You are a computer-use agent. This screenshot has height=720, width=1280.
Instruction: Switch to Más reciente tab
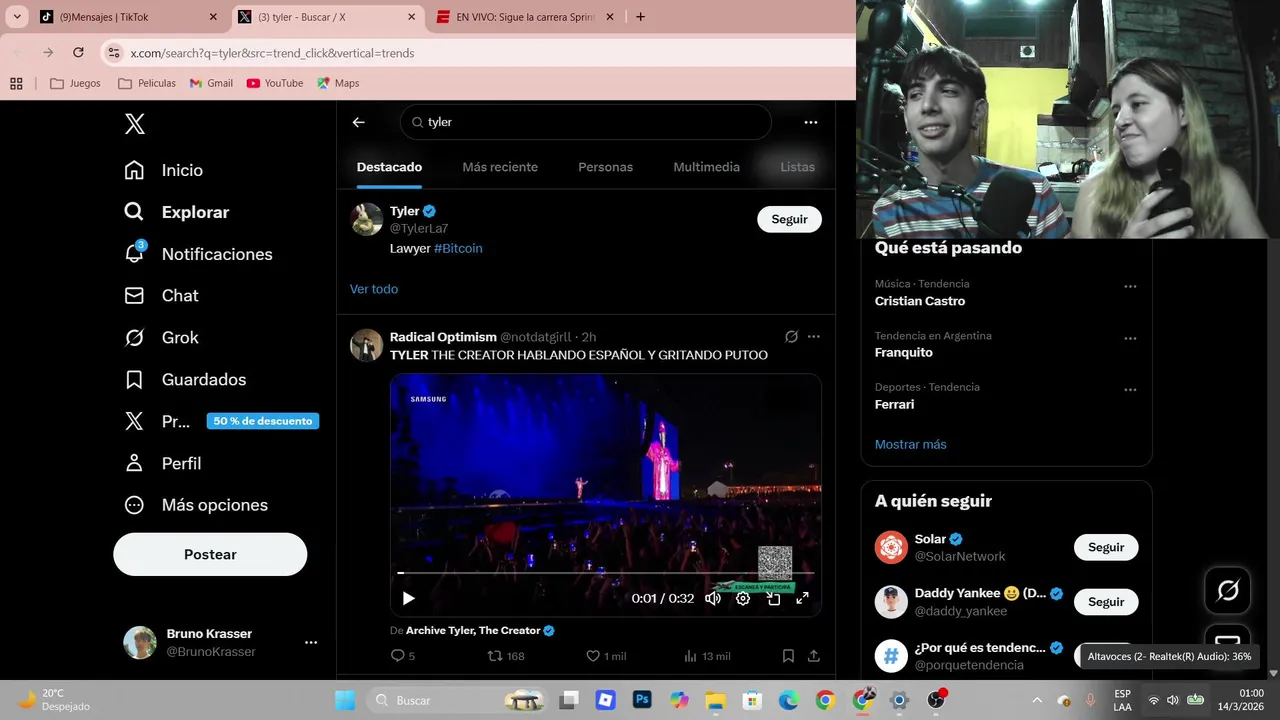coord(500,167)
